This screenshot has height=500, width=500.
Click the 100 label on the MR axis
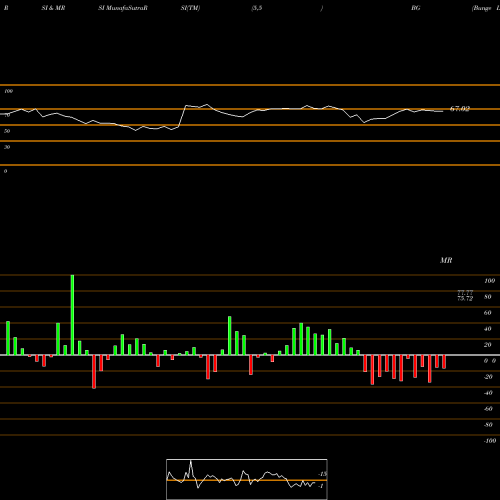[x=489, y=281]
